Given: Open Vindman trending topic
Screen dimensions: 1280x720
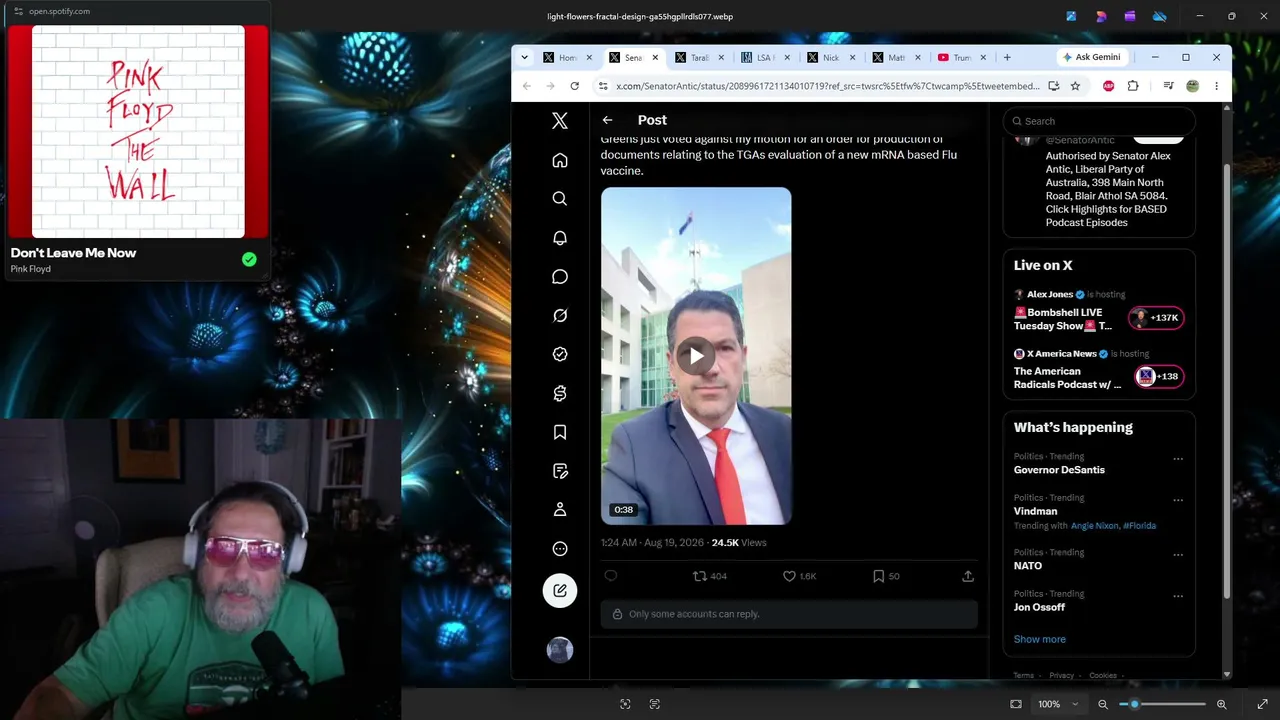Looking at the screenshot, I should click(1035, 511).
